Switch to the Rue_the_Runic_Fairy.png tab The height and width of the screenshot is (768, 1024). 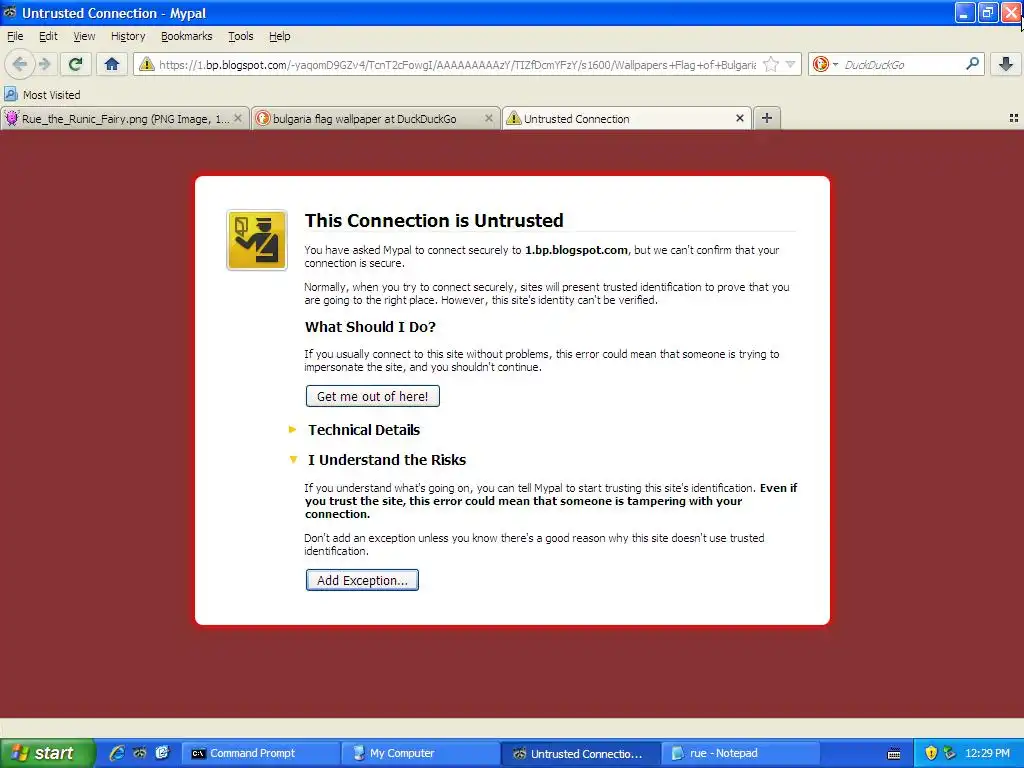(125, 119)
